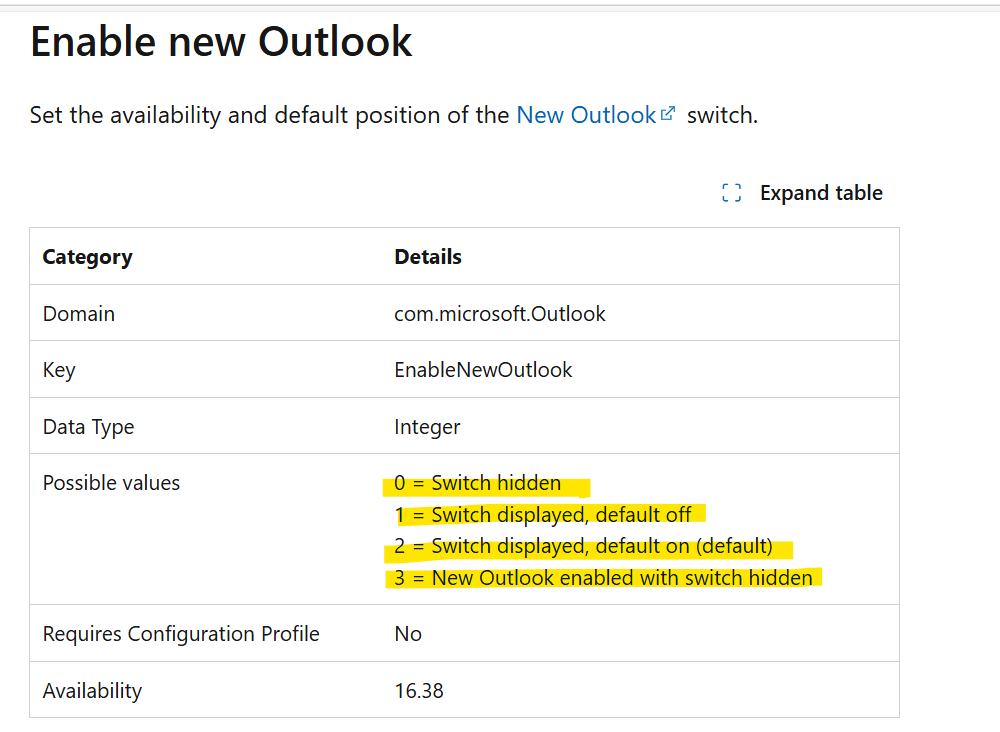Click the highlighted Switch hidden value line

point(484,482)
